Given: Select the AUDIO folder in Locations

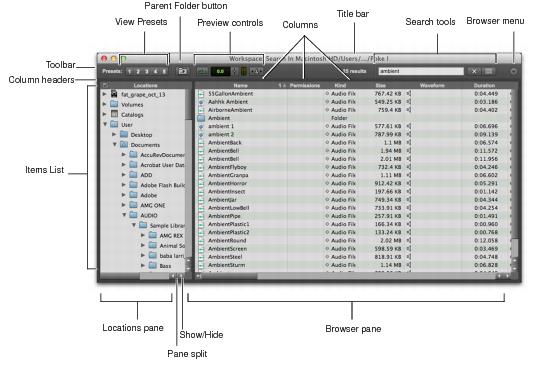Looking at the screenshot, I should click(x=149, y=215).
